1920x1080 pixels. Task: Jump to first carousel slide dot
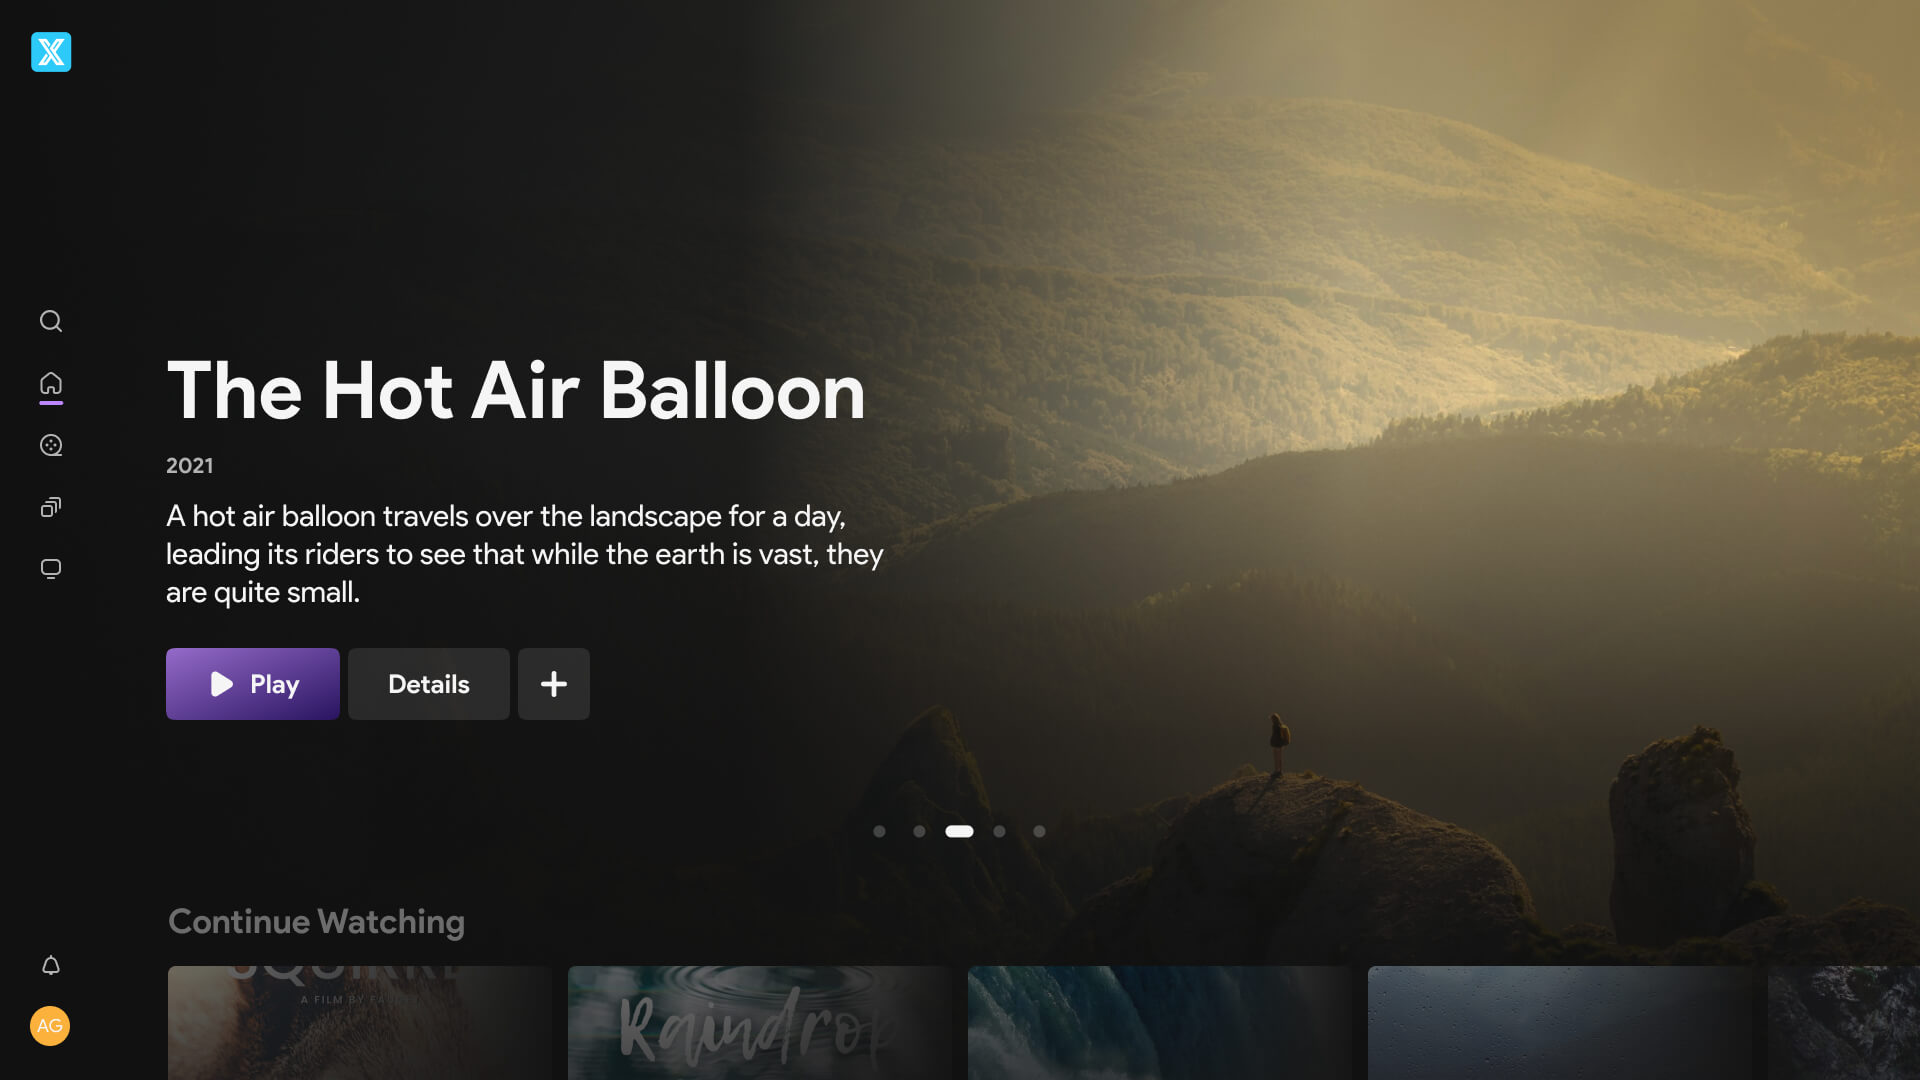(x=879, y=831)
